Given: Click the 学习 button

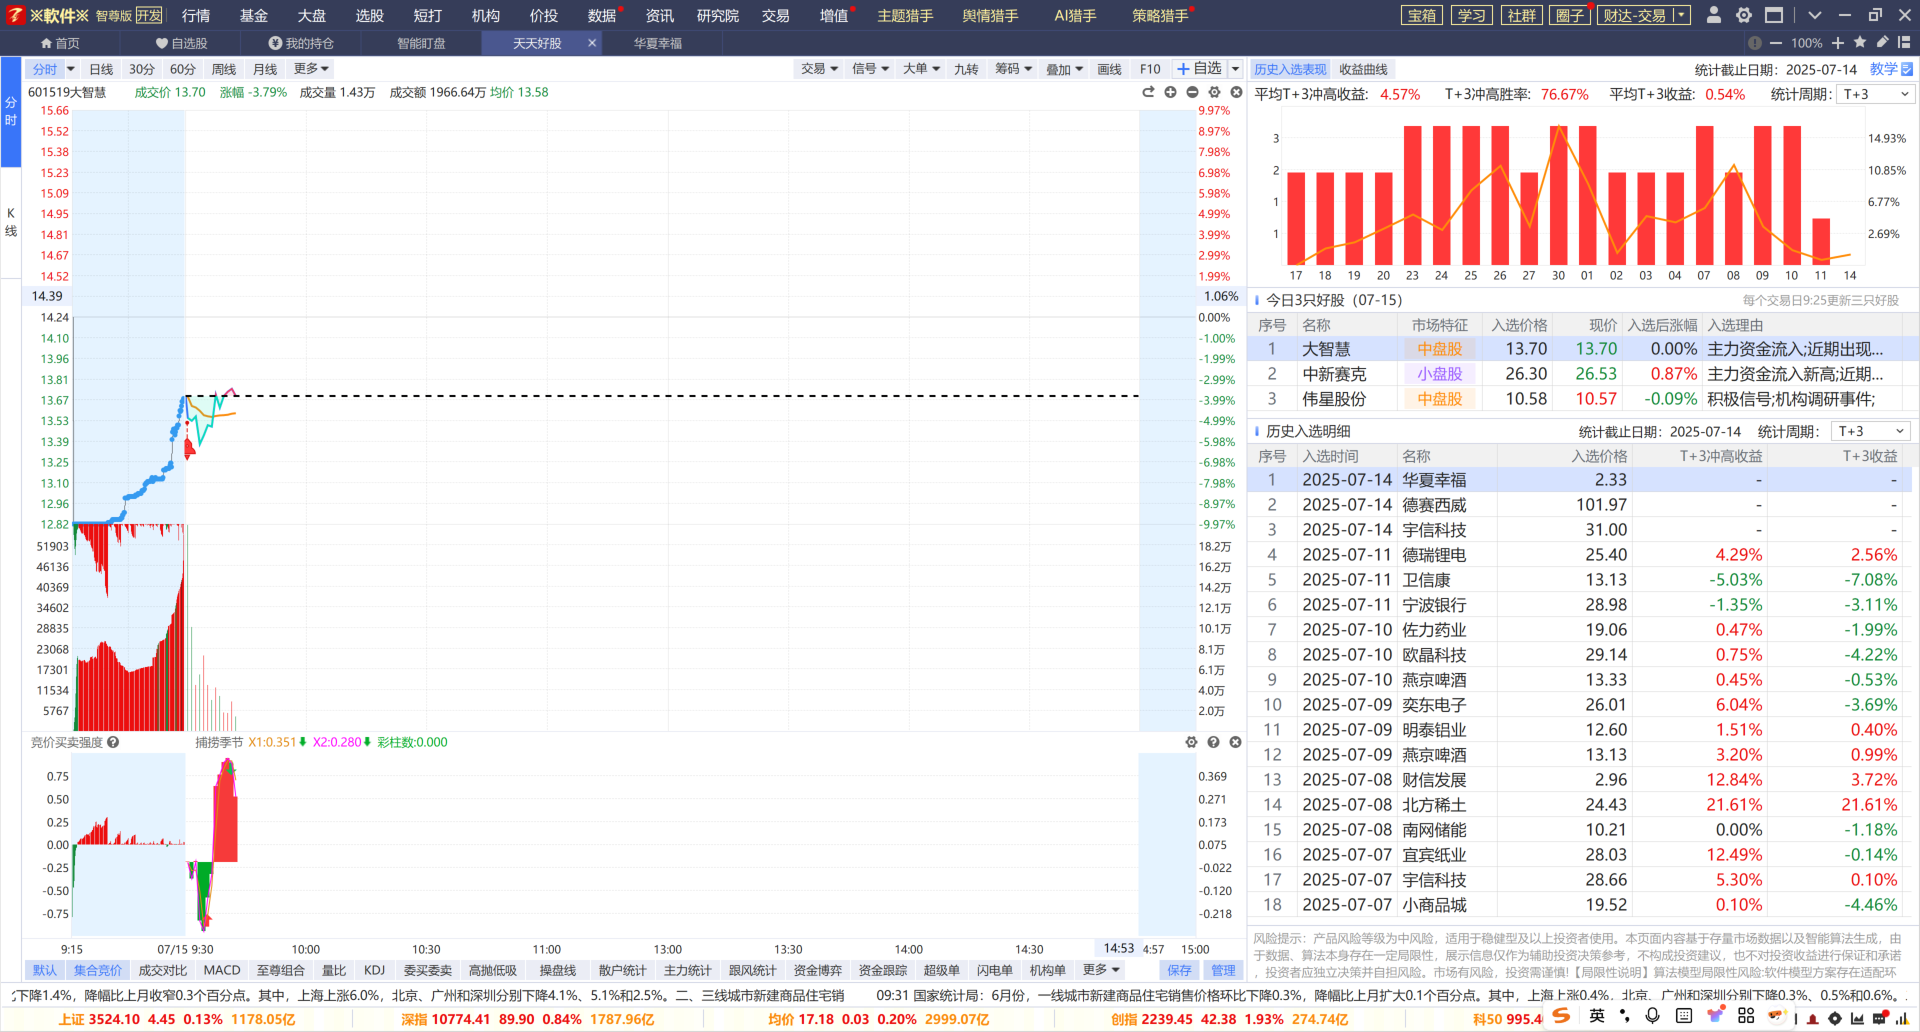Looking at the screenshot, I should [1472, 15].
